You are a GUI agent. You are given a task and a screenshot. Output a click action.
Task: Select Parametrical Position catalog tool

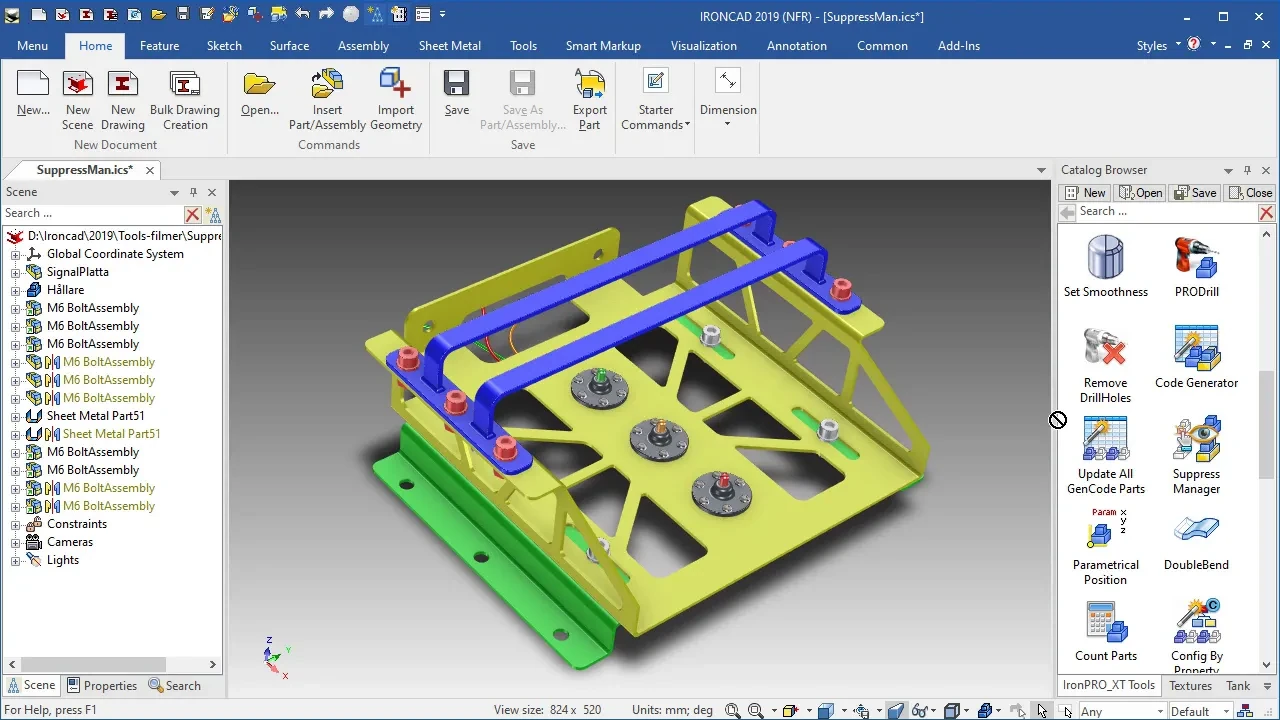pos(1106,547)
